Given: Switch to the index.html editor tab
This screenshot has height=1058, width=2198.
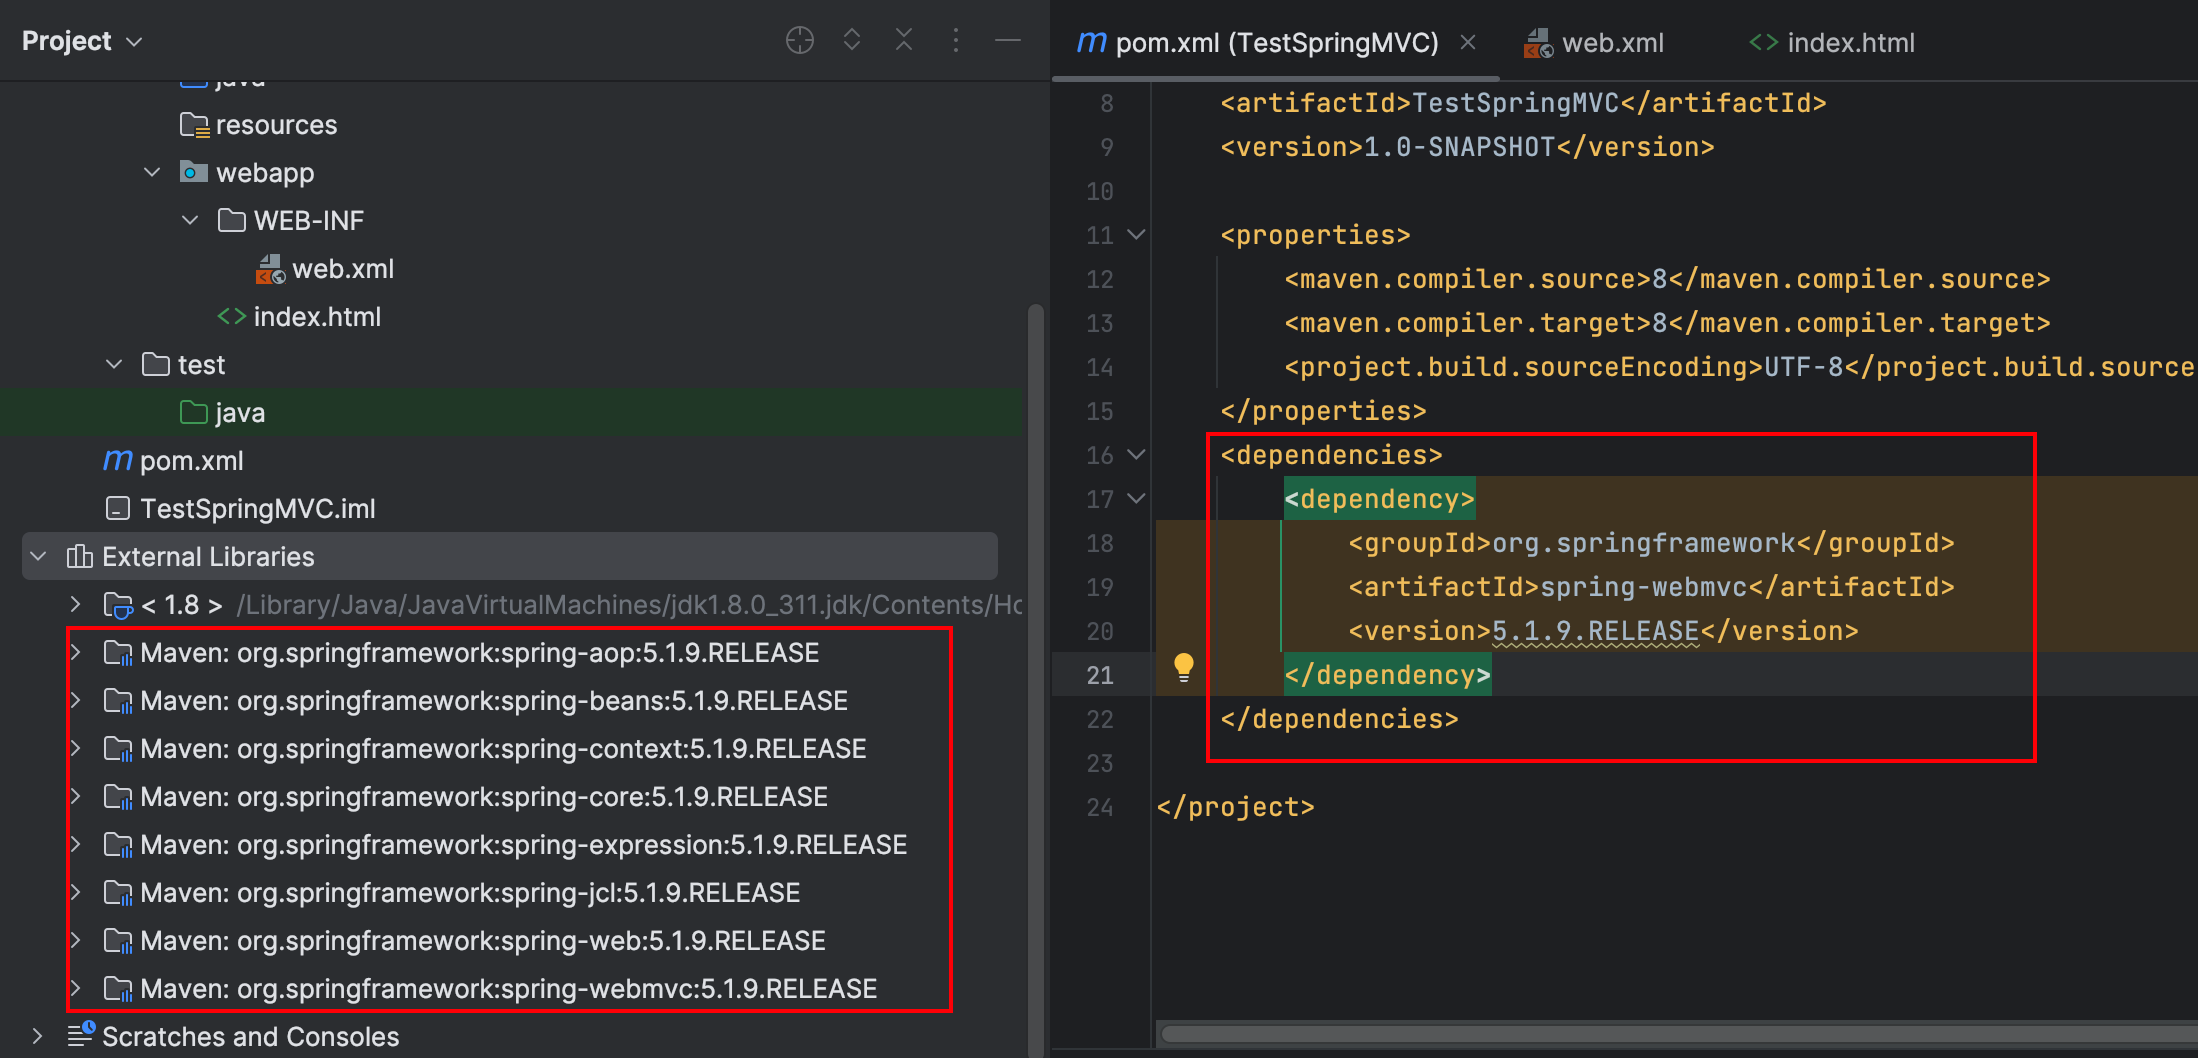Looking at the screenshot, I should click(1832, 43).
